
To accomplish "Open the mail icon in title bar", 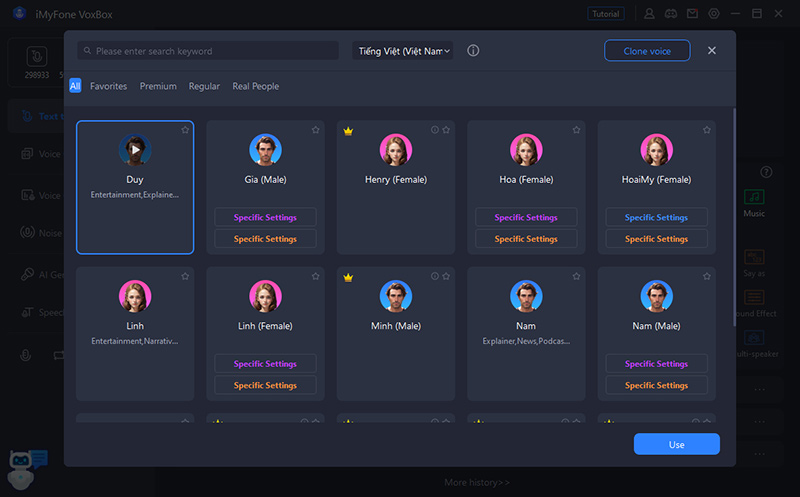I will pyautogui.click(x=692, y=14).
